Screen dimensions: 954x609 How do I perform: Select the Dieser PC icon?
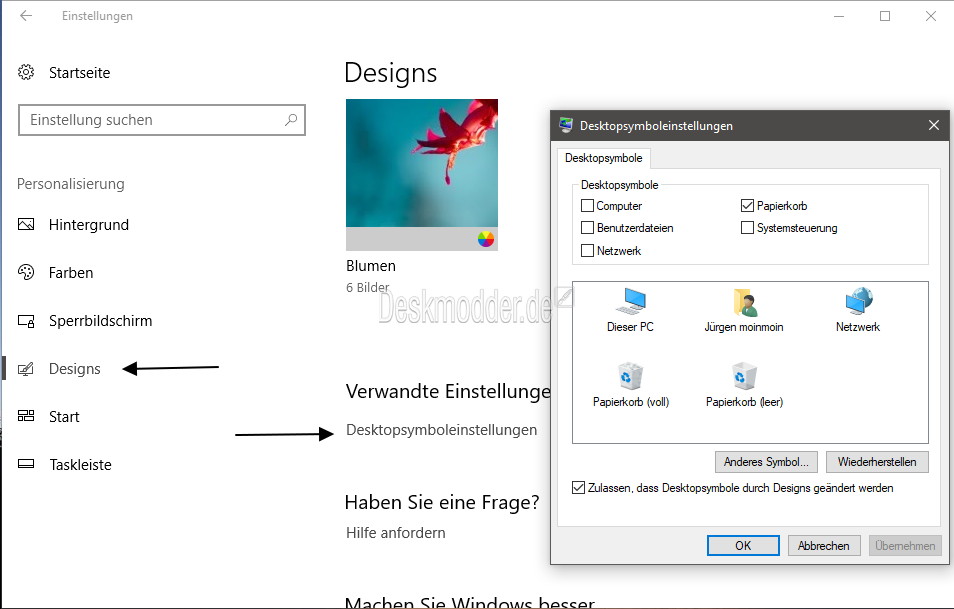(x=630, y=302)
